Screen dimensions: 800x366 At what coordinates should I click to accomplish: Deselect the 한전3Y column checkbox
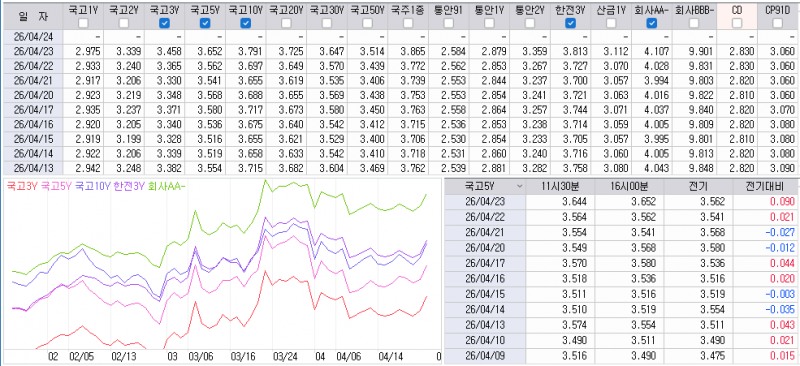pos(570,22)
